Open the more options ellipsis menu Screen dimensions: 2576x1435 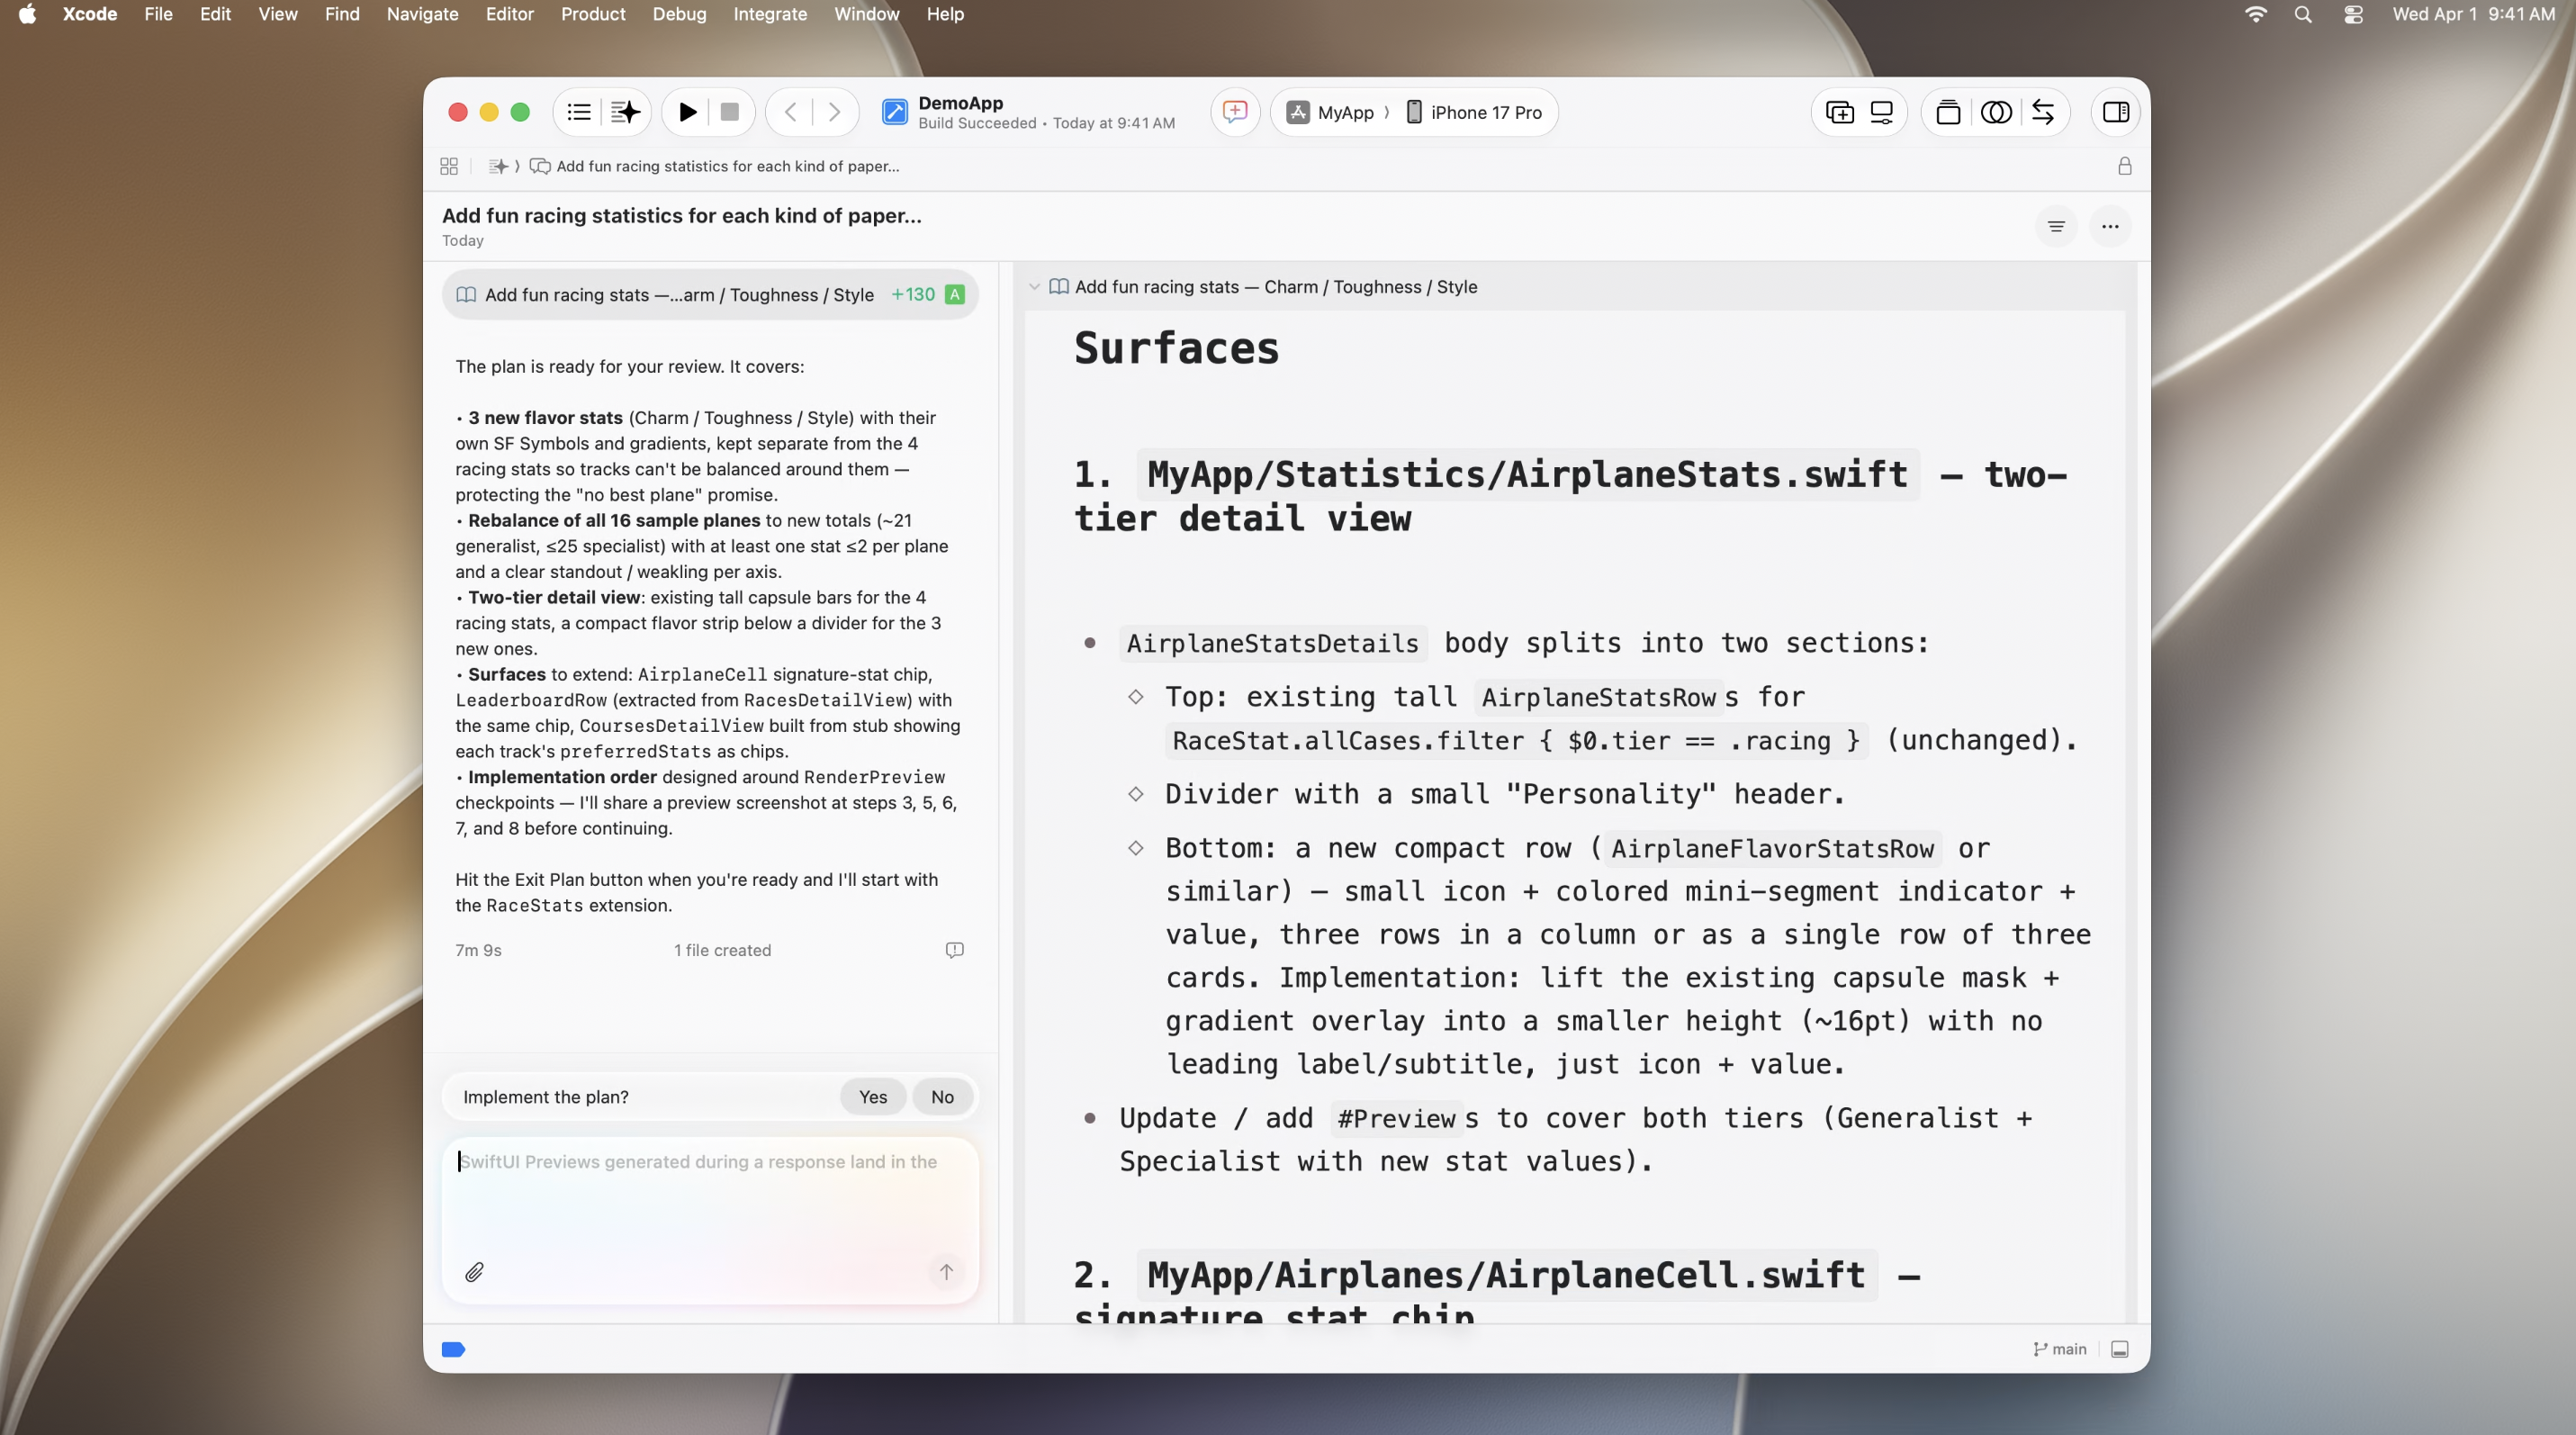[x=2110, y=226]
